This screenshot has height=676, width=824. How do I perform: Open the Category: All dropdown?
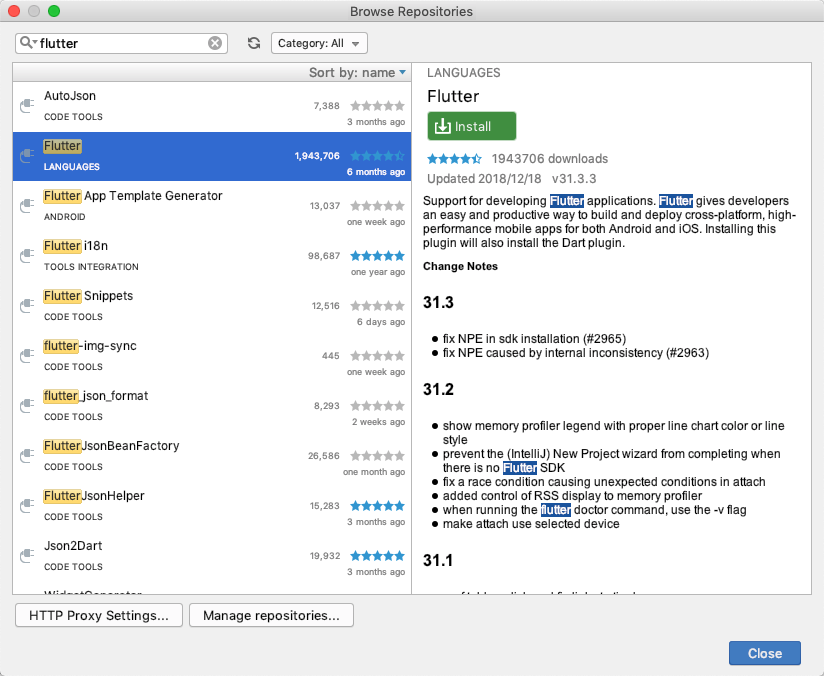[319, 43]
